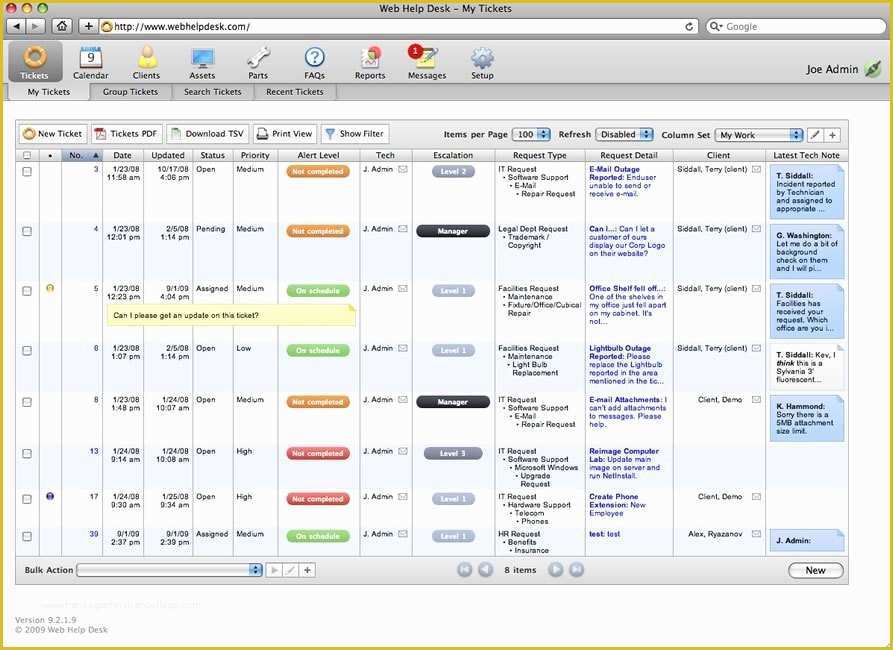The image size is (893, 650).
Task: Click the New button at bottom right
Action: coord(816,570)
